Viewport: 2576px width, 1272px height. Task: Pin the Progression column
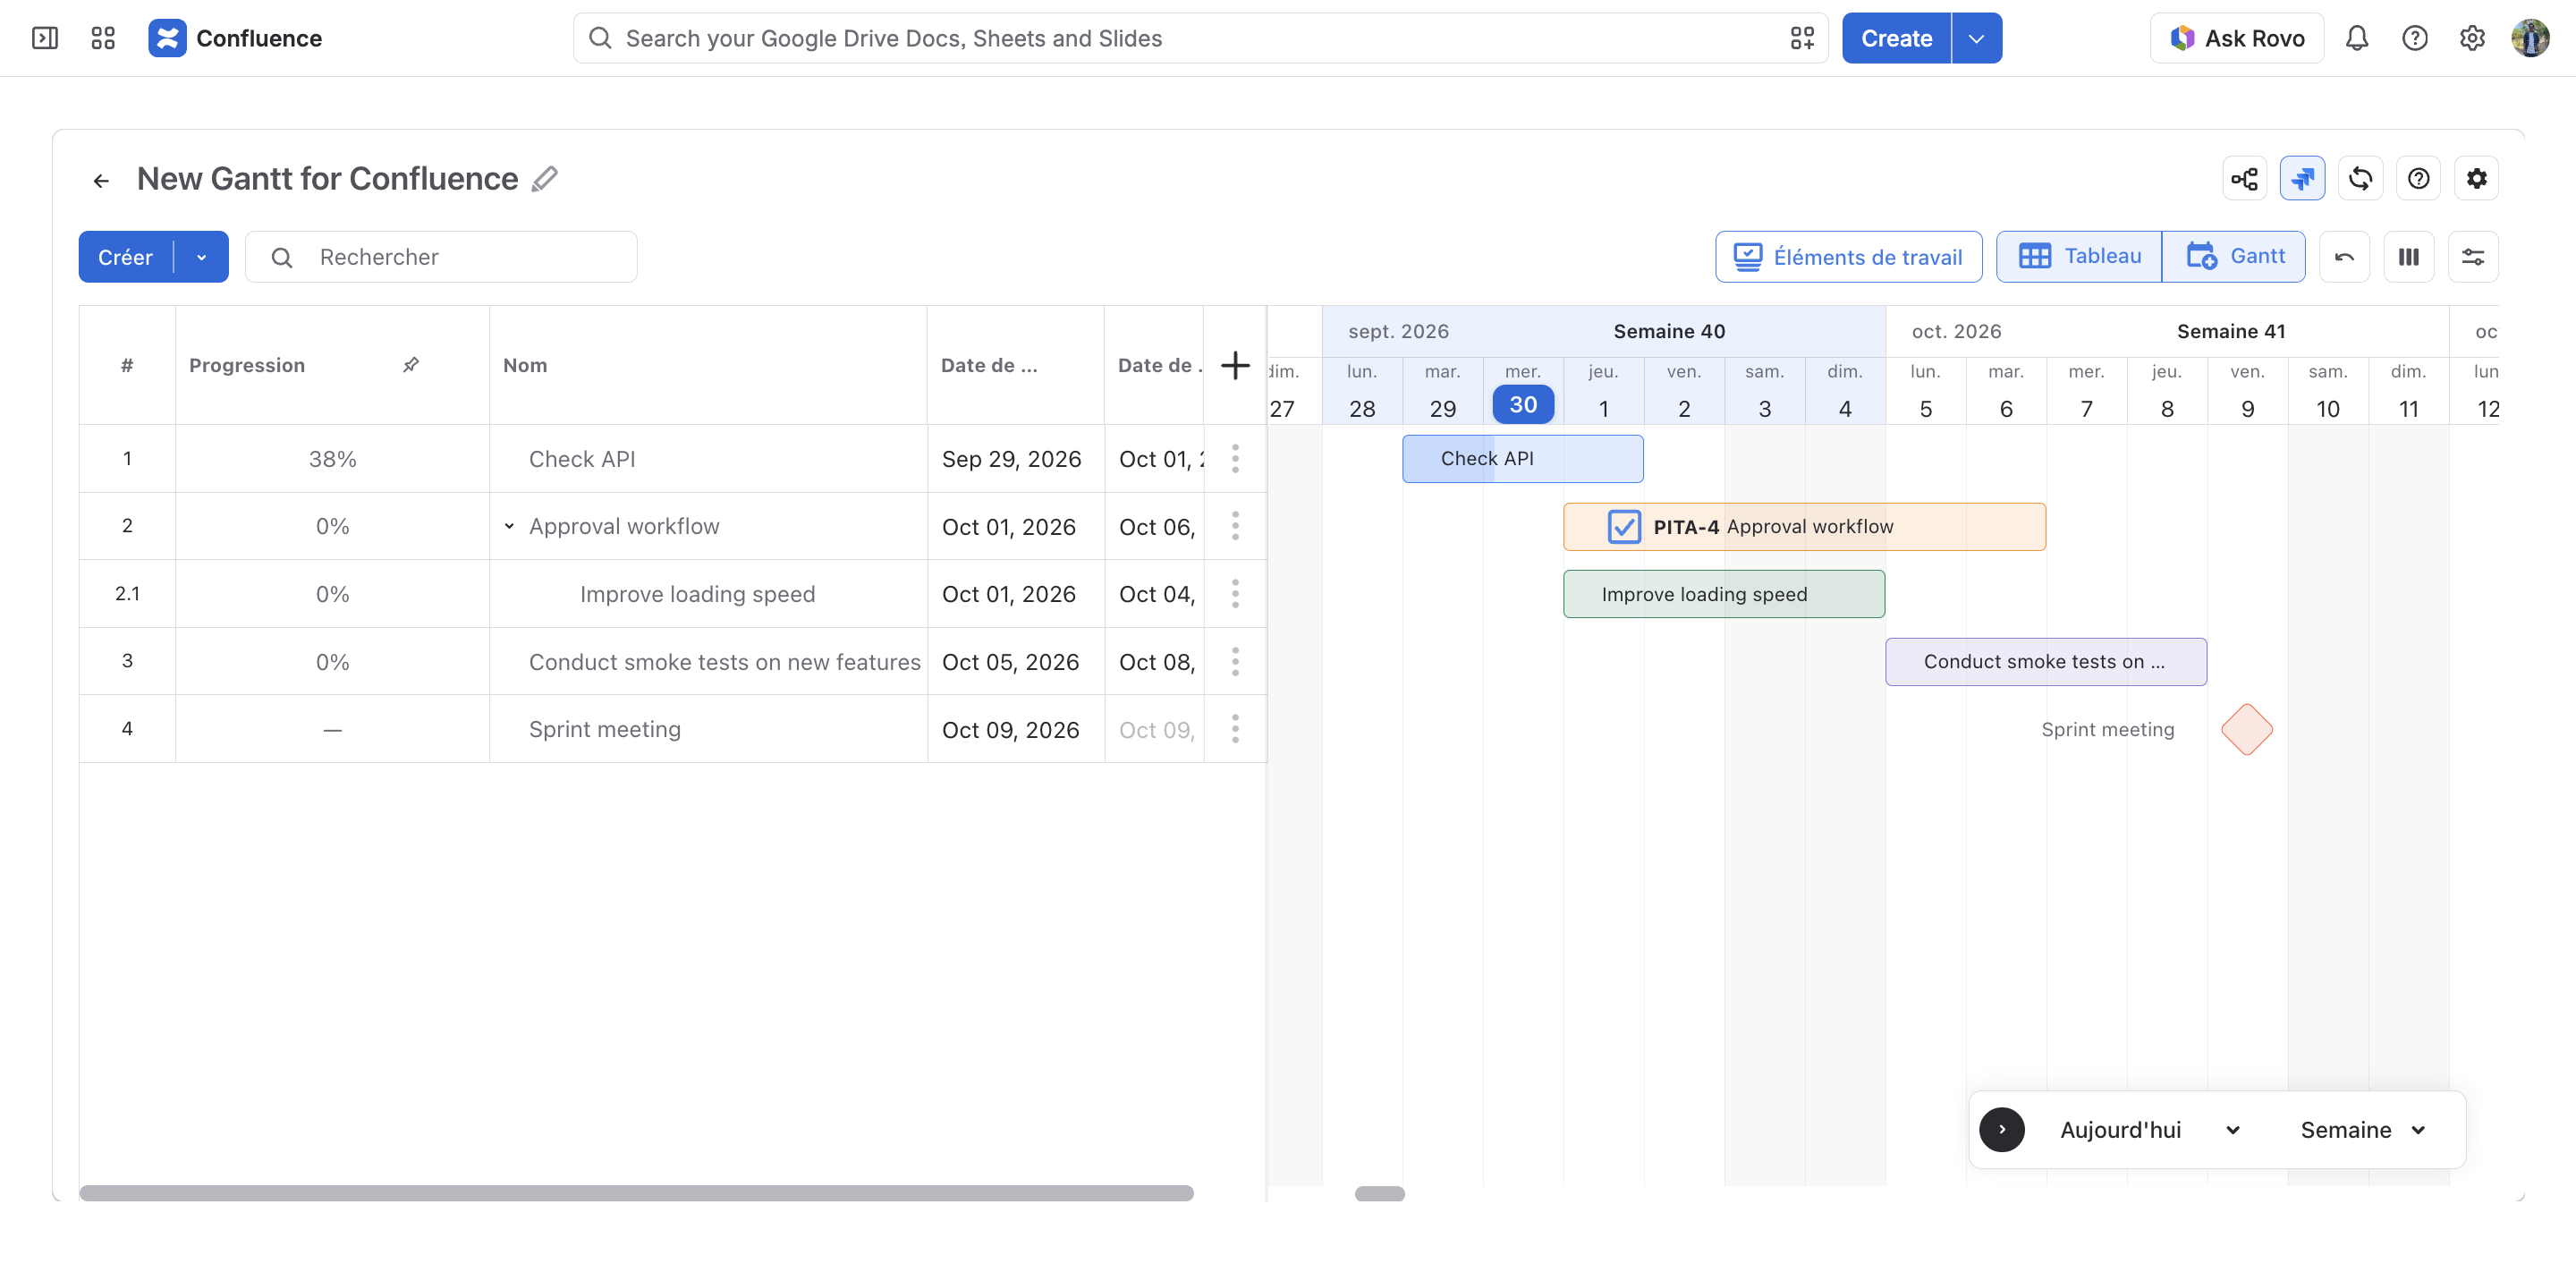[411, 365]
